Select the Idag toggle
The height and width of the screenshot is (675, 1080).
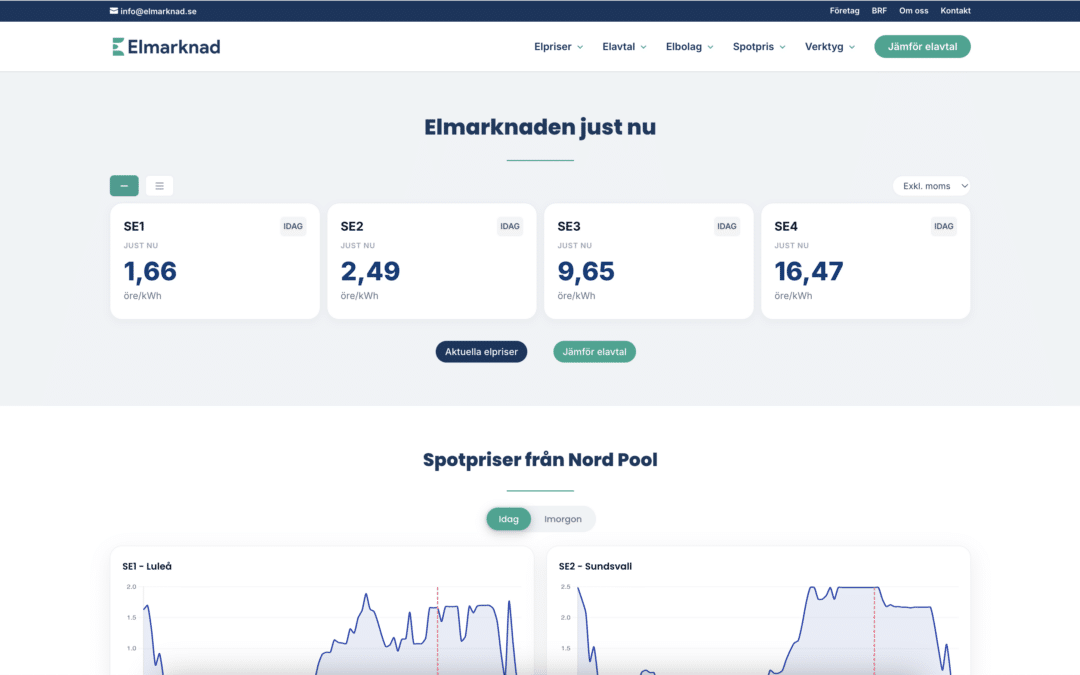pyautogui.click(x=508, y=518)
